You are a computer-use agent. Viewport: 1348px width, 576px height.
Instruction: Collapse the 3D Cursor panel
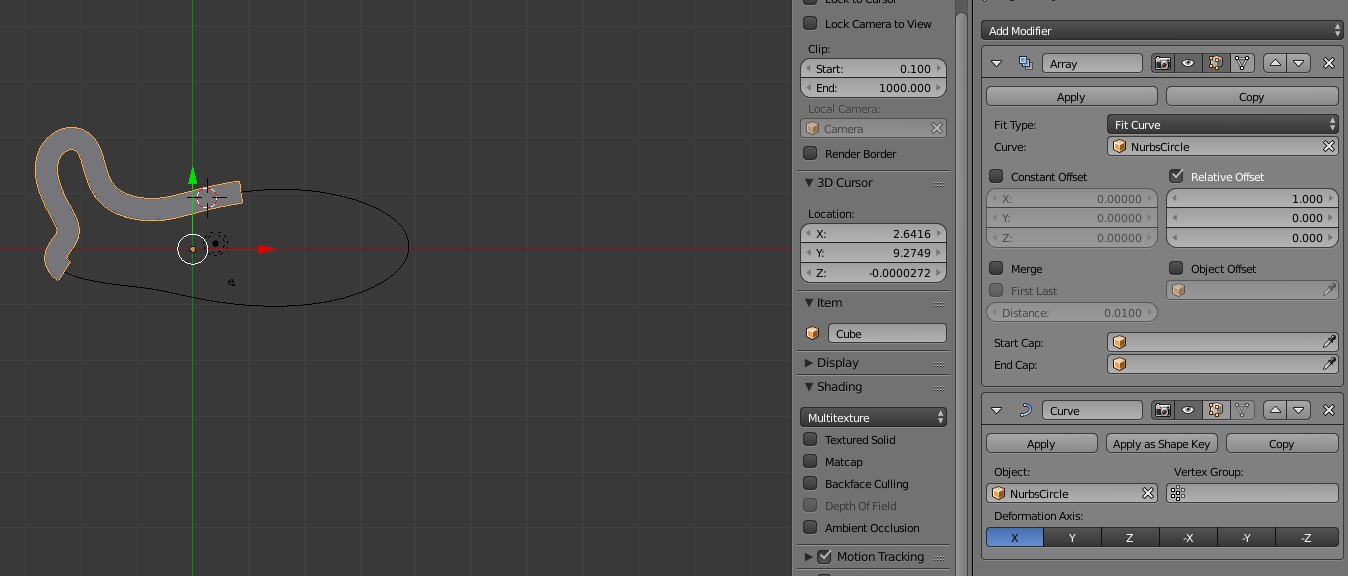(x=809, y=183)
